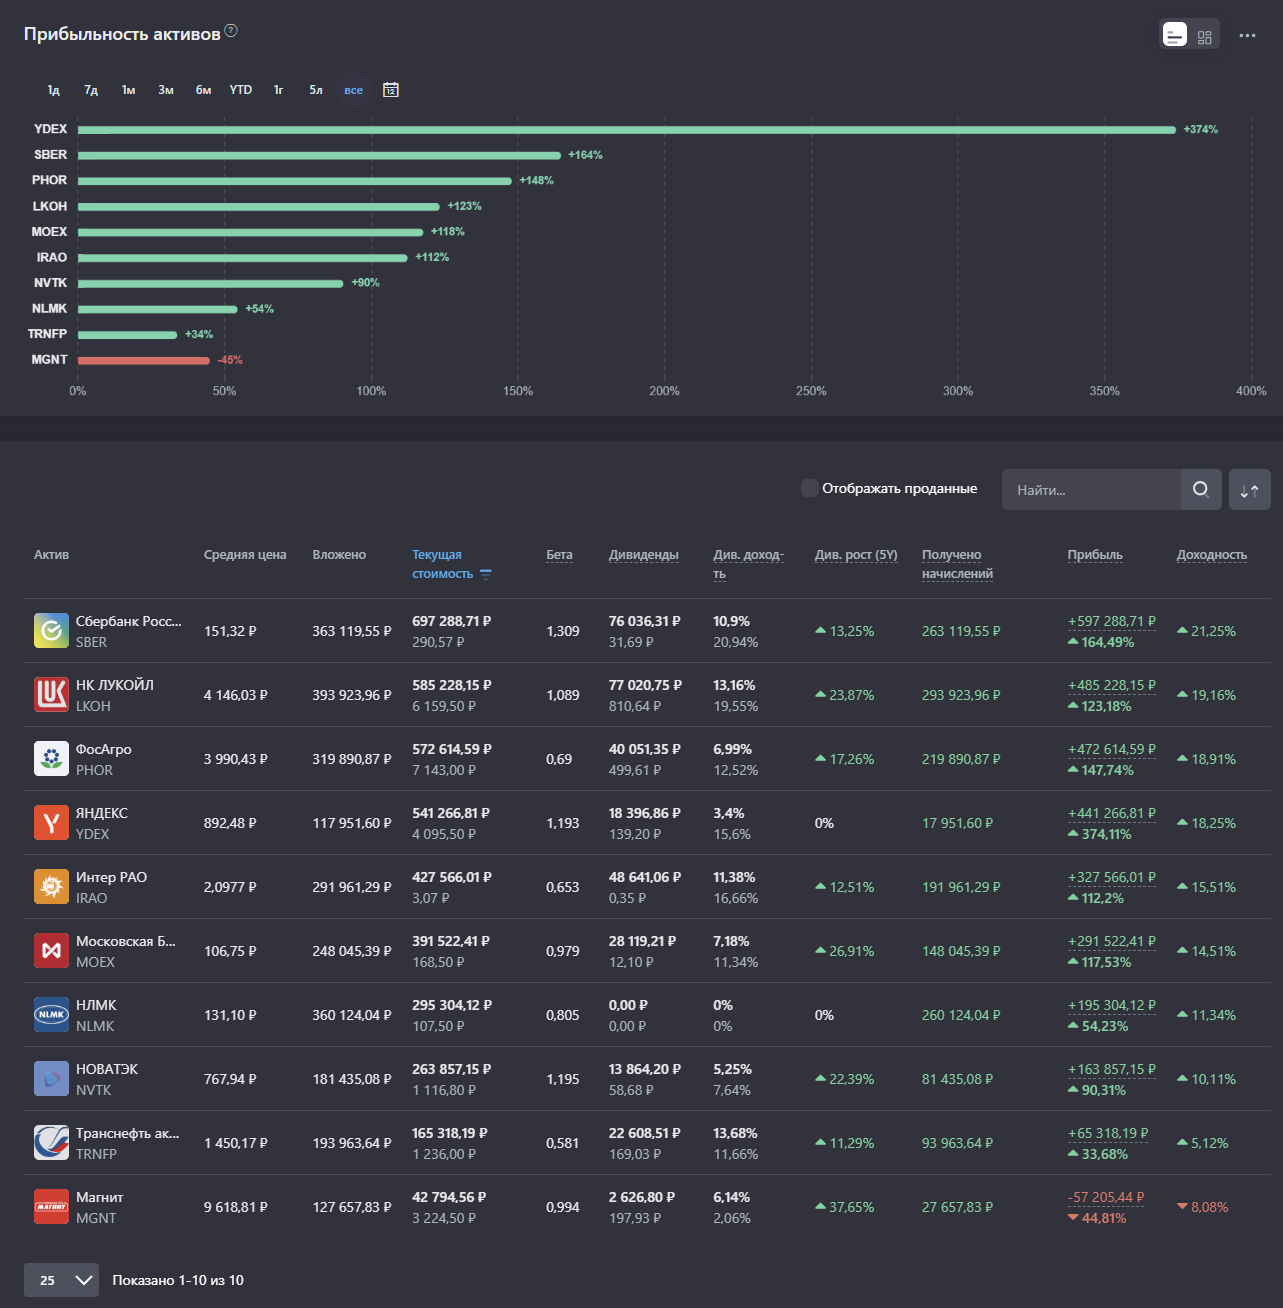Sort by Дивиденды column

point(644,555)
